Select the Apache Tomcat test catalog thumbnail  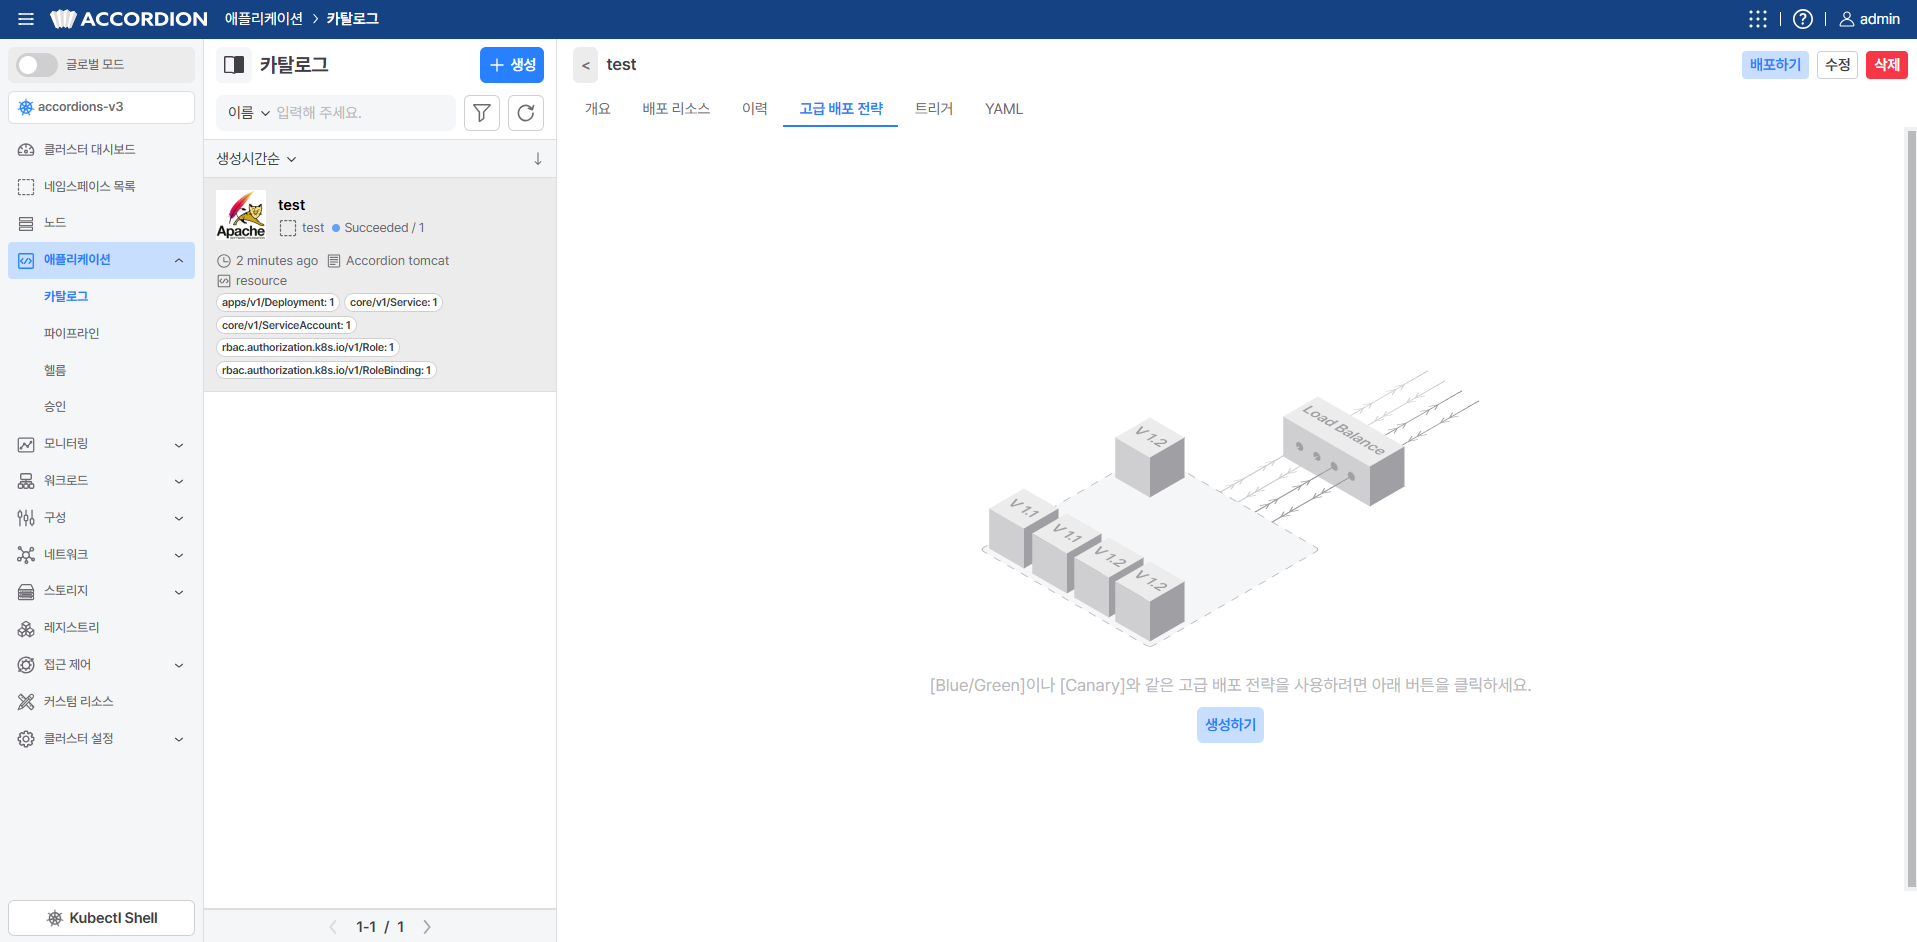(x=241, y=215)
